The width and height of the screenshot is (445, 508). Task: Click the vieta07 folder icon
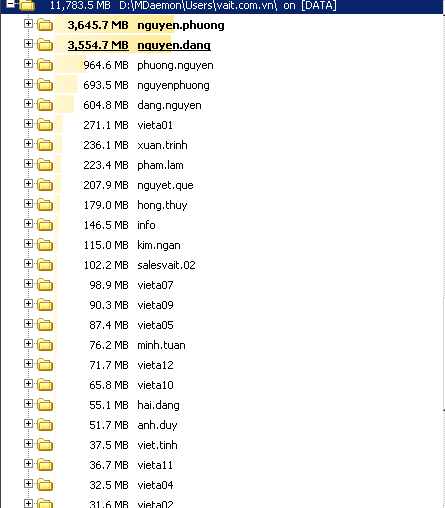point(45,285)
